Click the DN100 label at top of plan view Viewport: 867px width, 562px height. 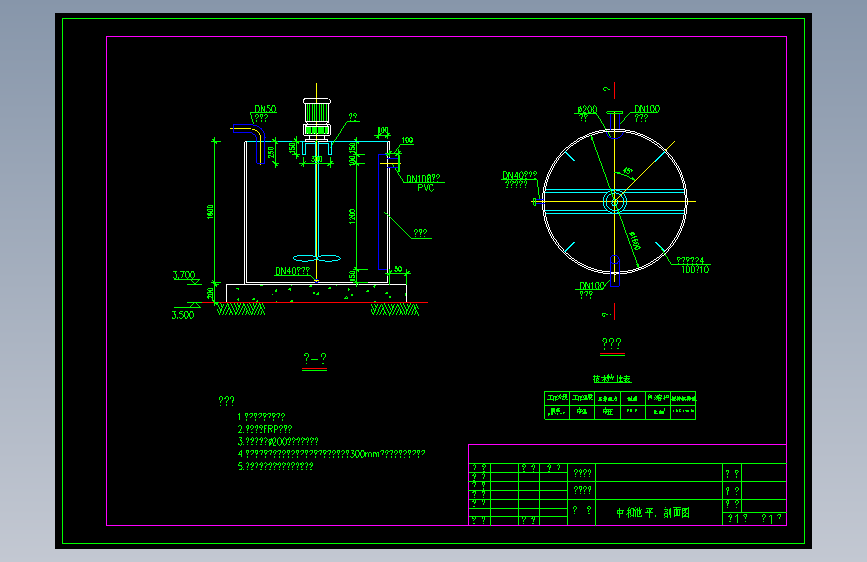[647, 109]
